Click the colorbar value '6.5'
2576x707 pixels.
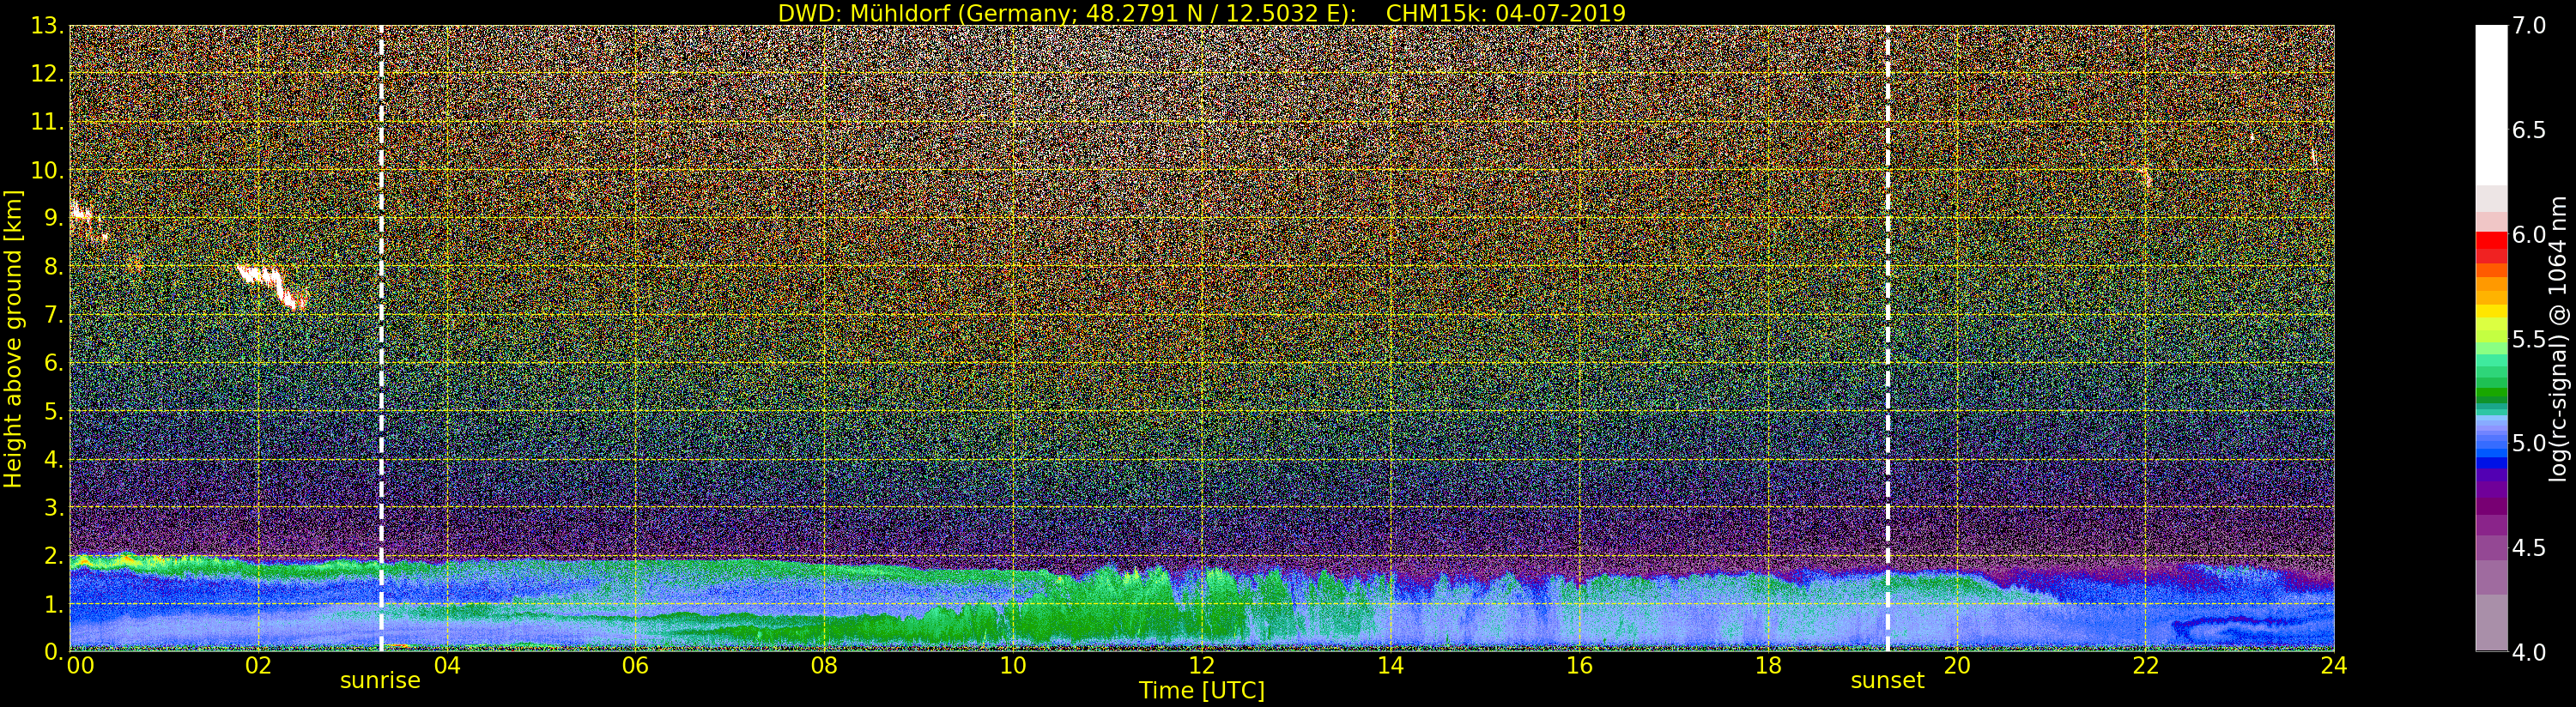[x=2529, y=130]
